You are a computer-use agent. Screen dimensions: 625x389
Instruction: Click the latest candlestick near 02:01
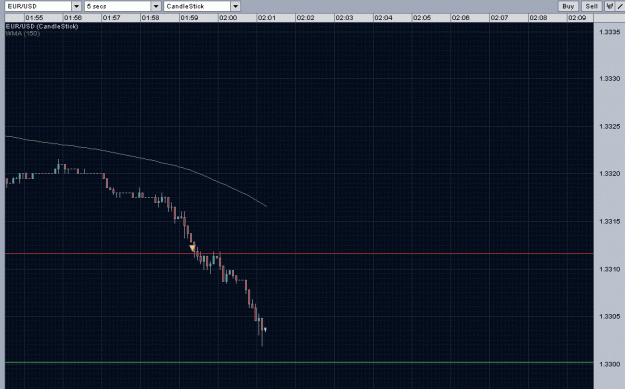(265, 329)
